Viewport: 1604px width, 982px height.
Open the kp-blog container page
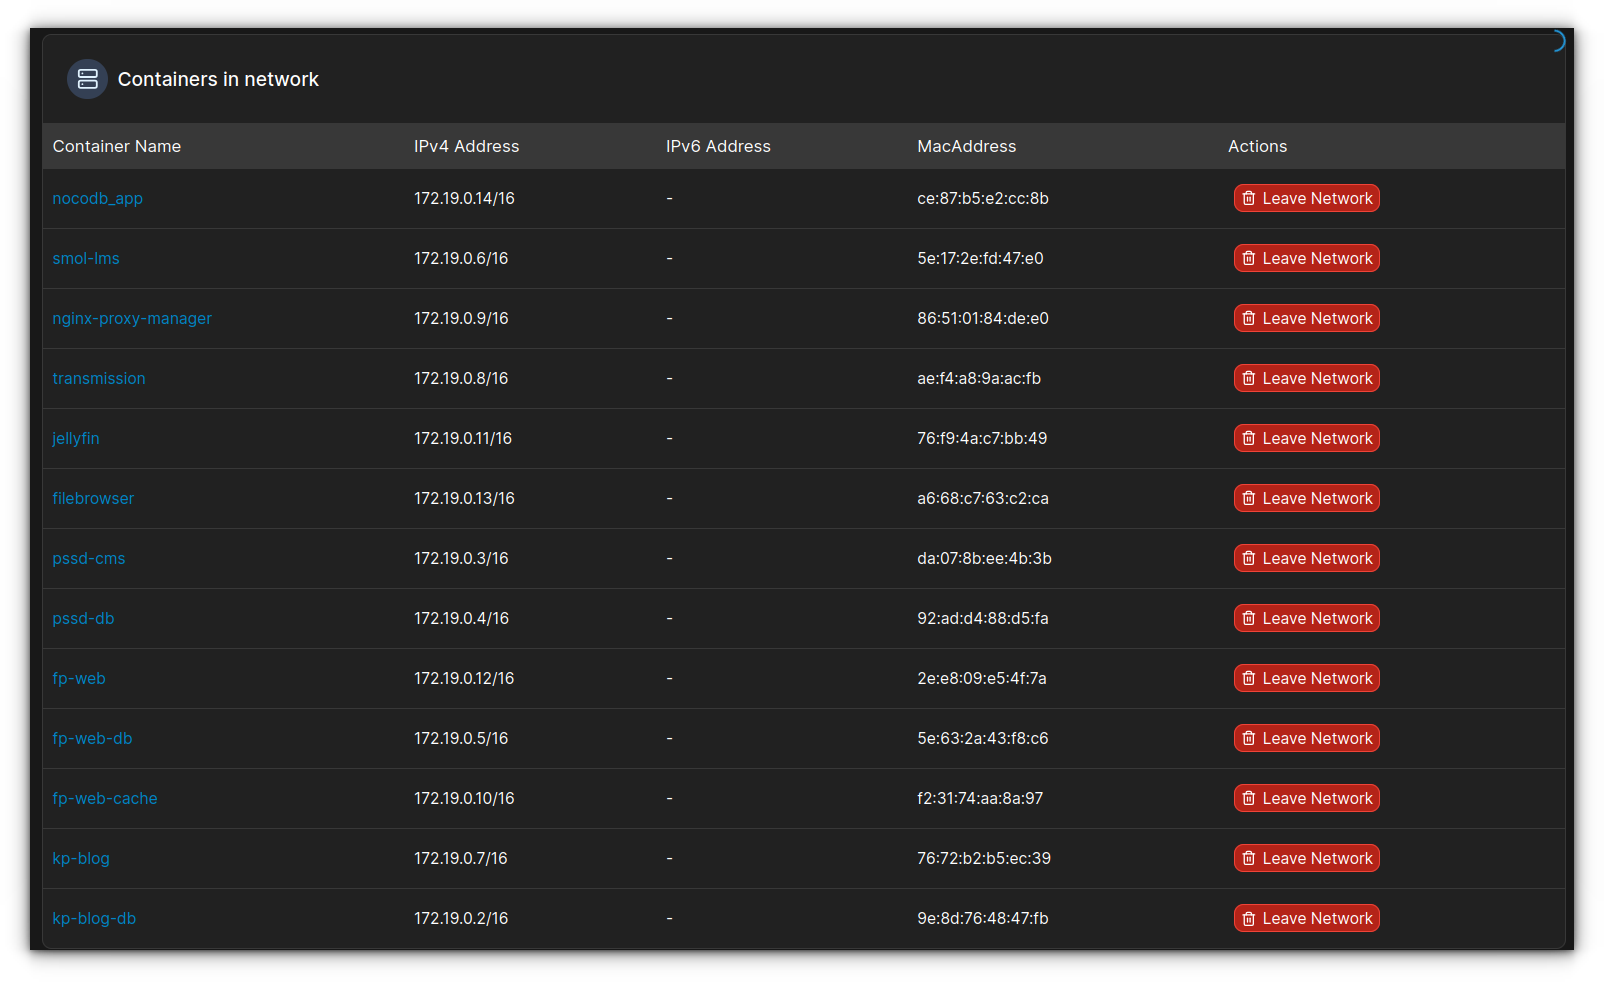click(x=81, y=858)
